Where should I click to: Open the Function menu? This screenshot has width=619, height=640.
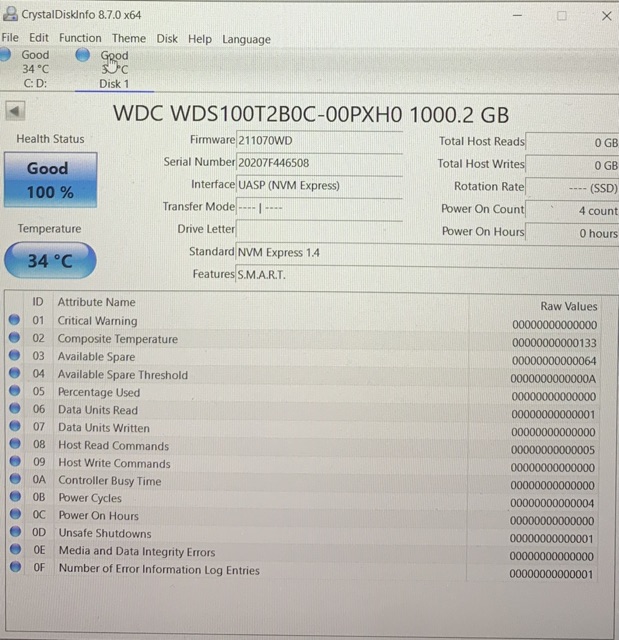coord(80,38)
